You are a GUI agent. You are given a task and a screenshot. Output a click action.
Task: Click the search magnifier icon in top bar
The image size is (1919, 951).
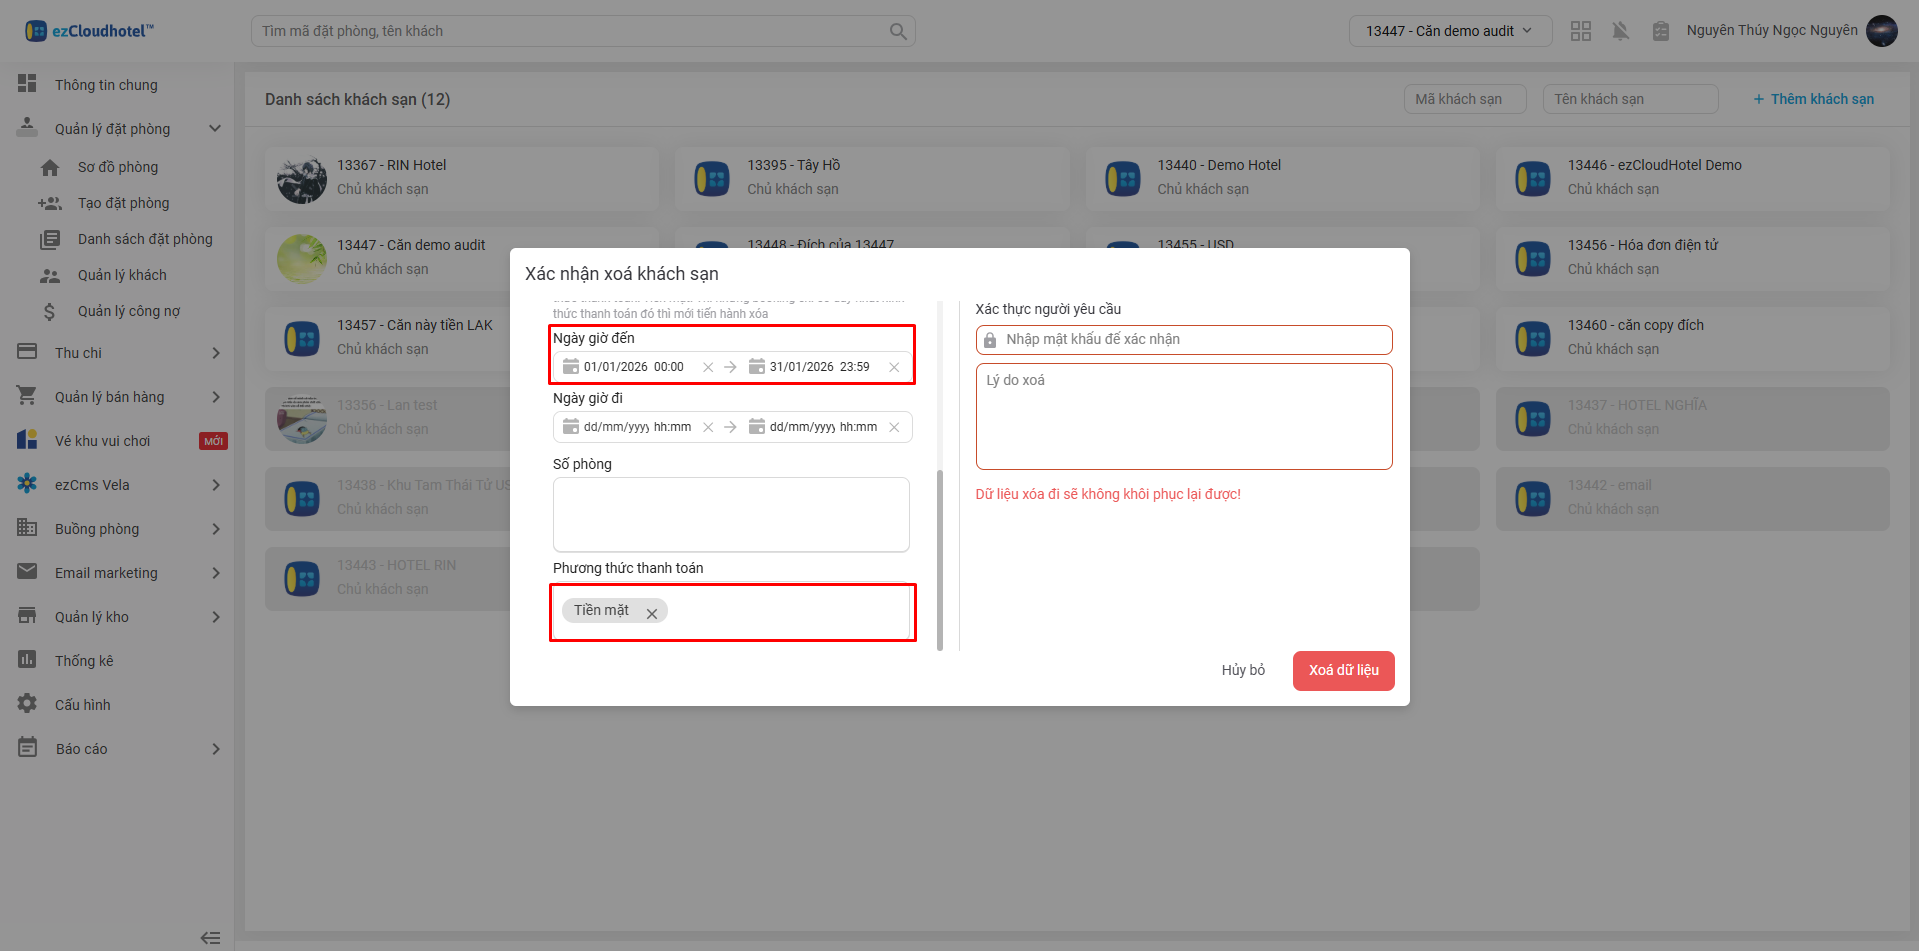[898, 31]
